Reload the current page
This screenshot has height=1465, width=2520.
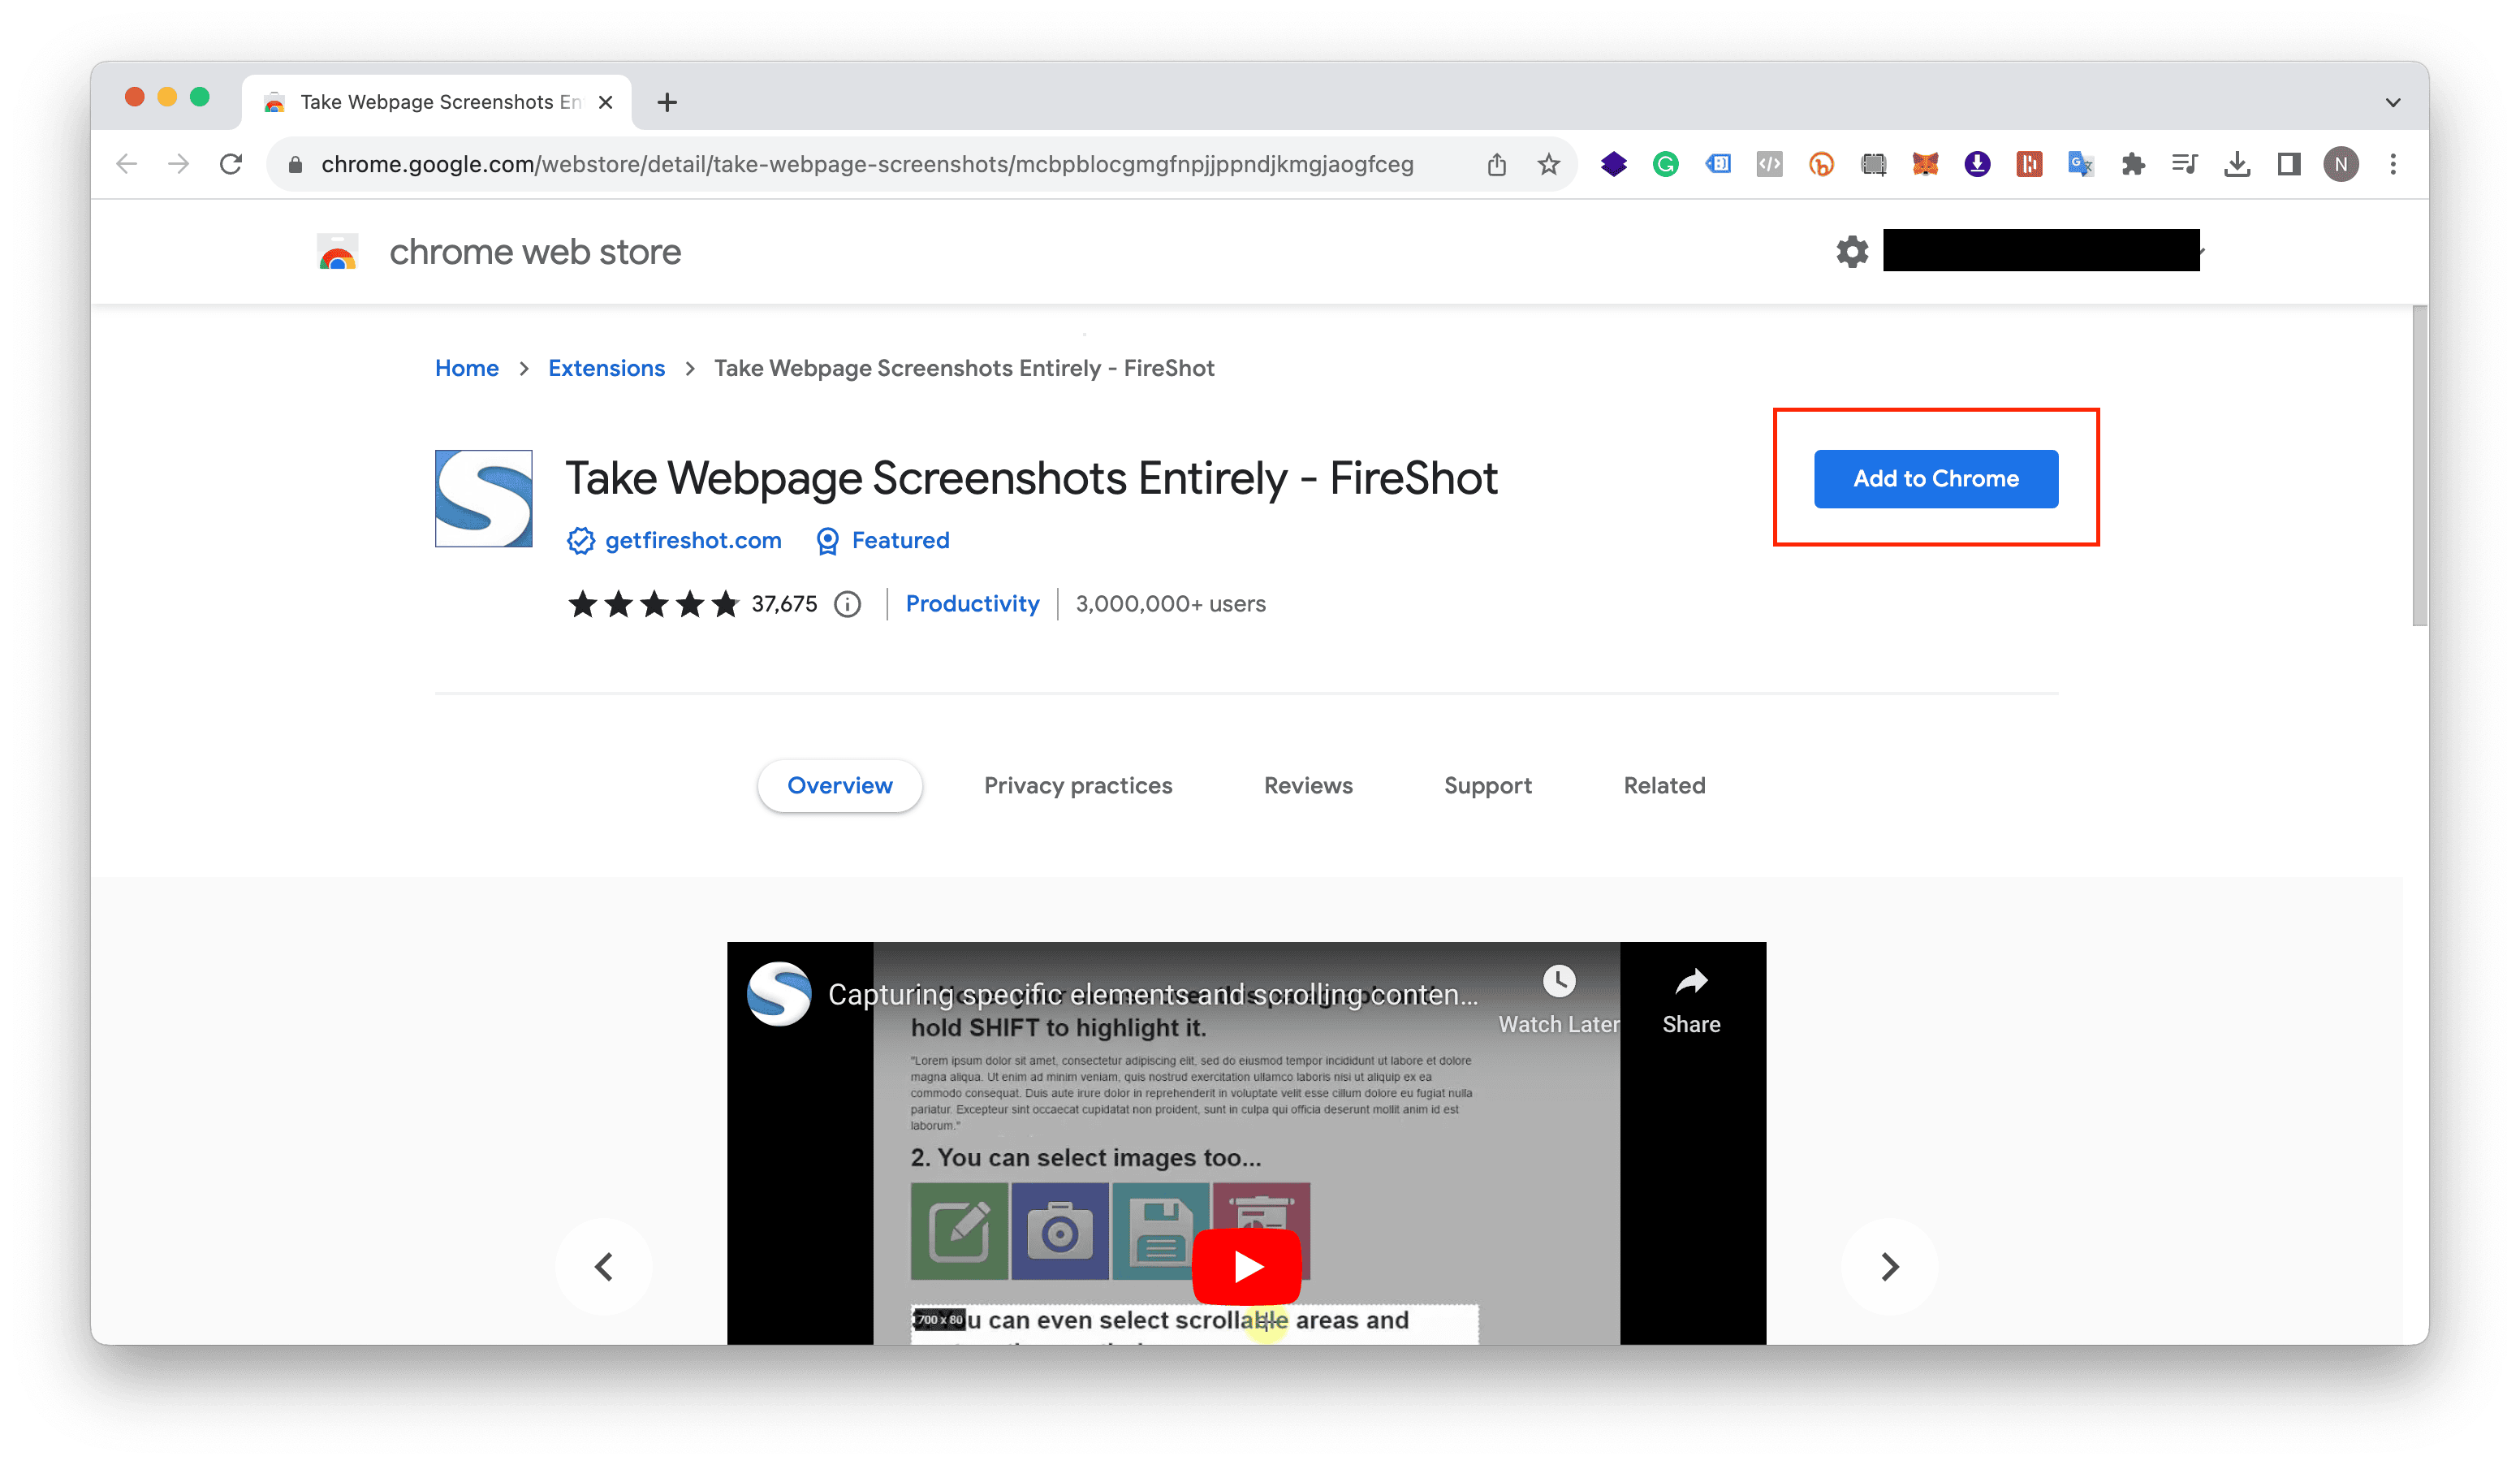click(x=231, y=164)
